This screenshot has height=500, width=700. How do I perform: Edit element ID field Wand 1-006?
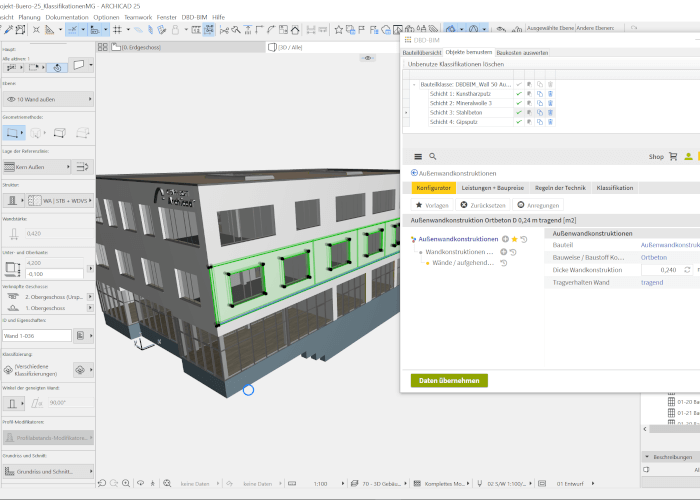click(37, 336)
